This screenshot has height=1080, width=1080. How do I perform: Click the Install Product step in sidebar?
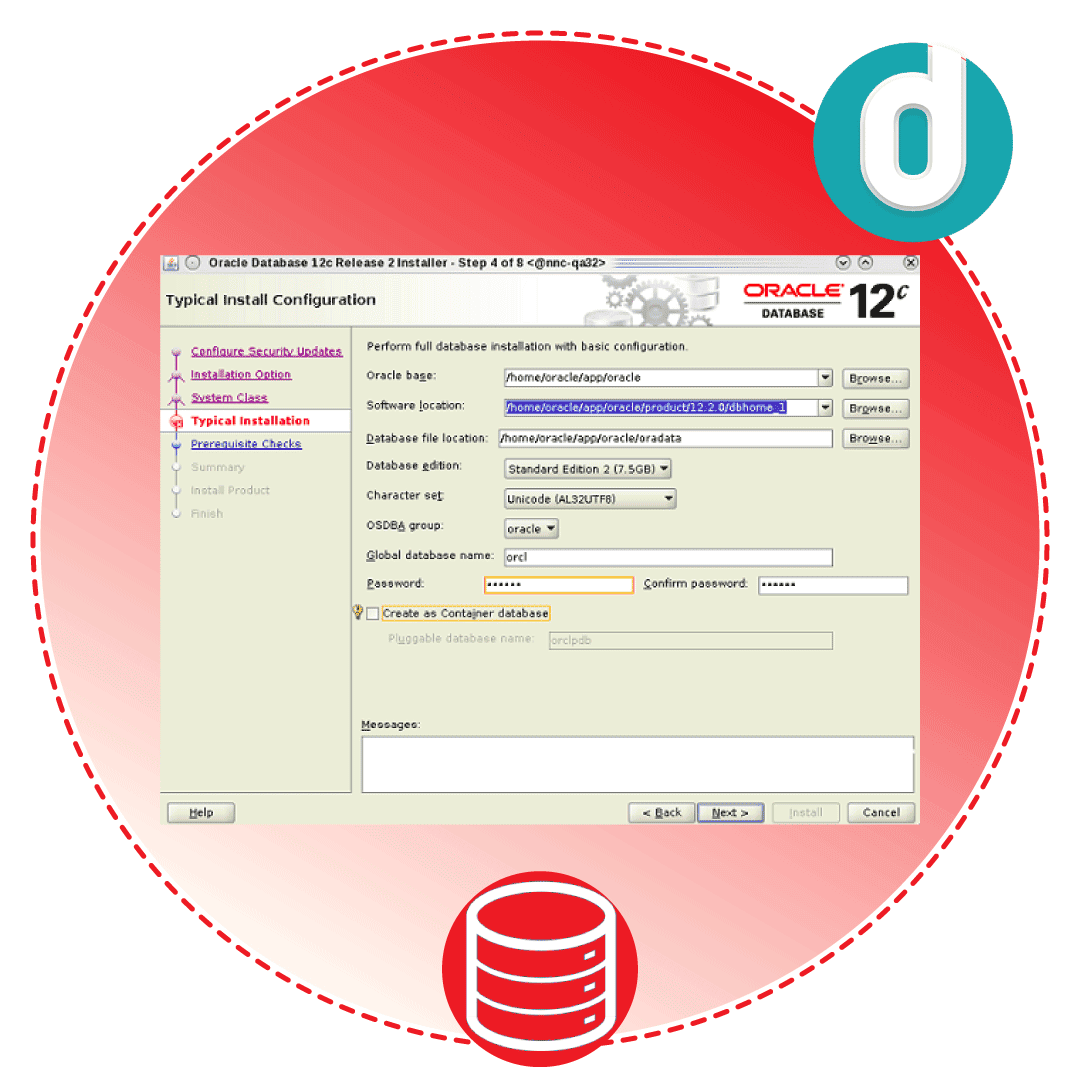tap(230, 490)
